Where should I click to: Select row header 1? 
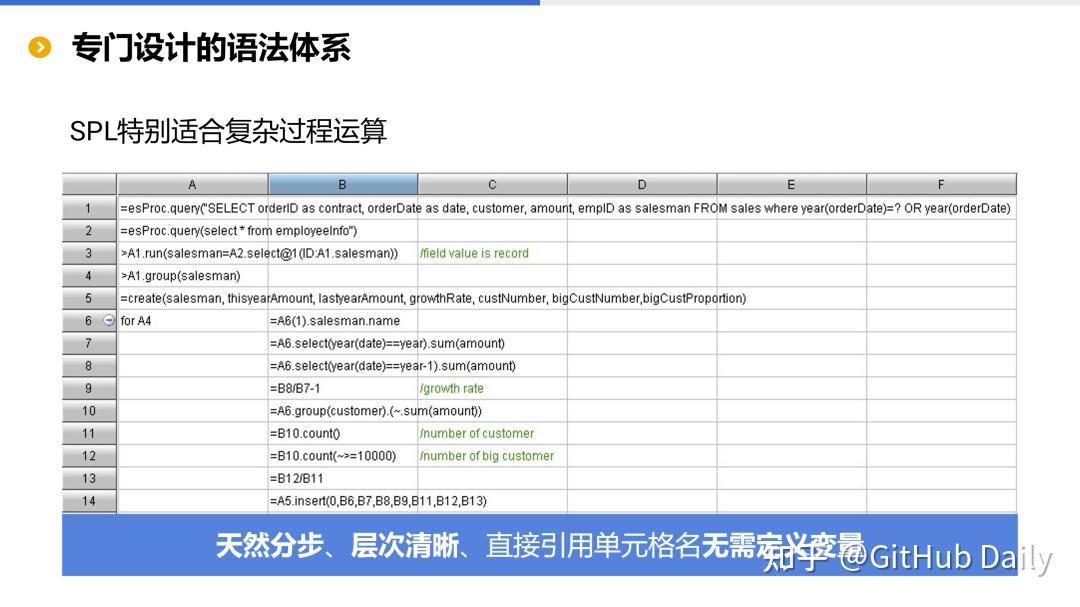pos(89,208)
